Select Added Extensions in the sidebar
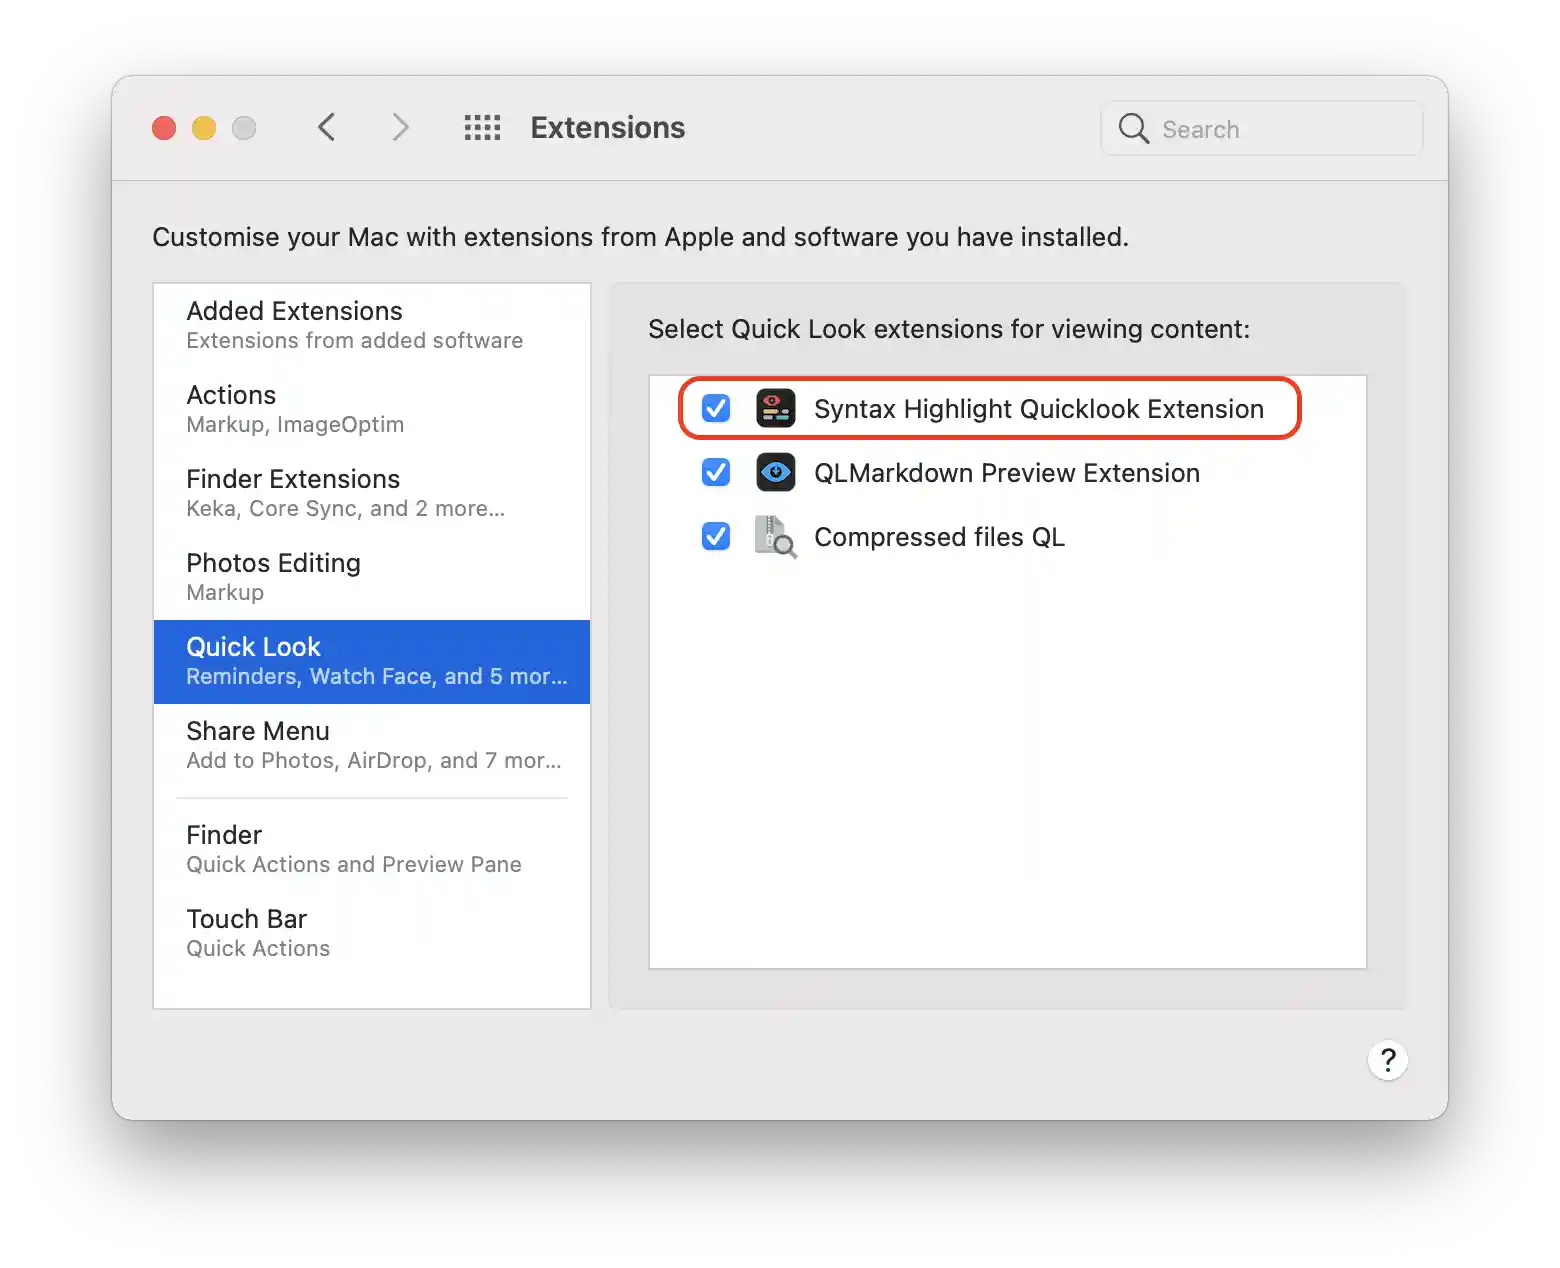Image resolution: width=1560 pixels, height=1268 pixels. coord(294,324)
